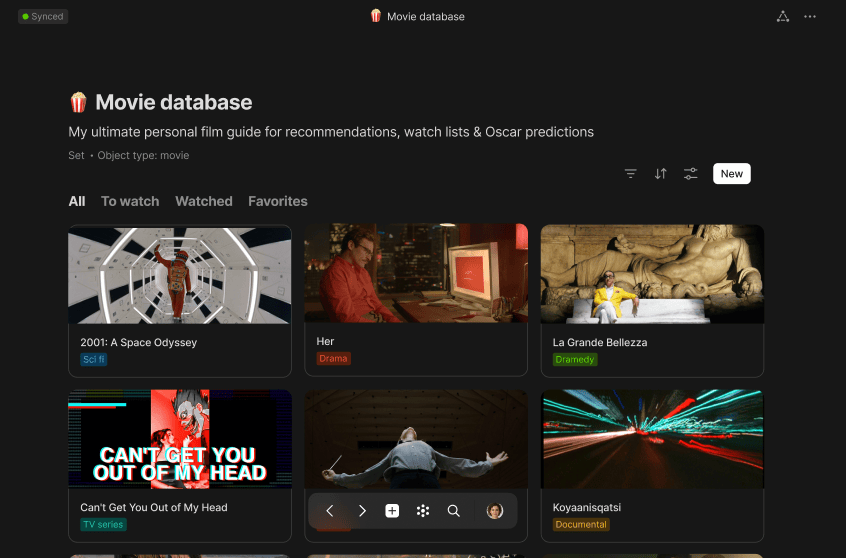Click the Her title text
The height and width of the screenshot is (558, 846).
point(325,342)
